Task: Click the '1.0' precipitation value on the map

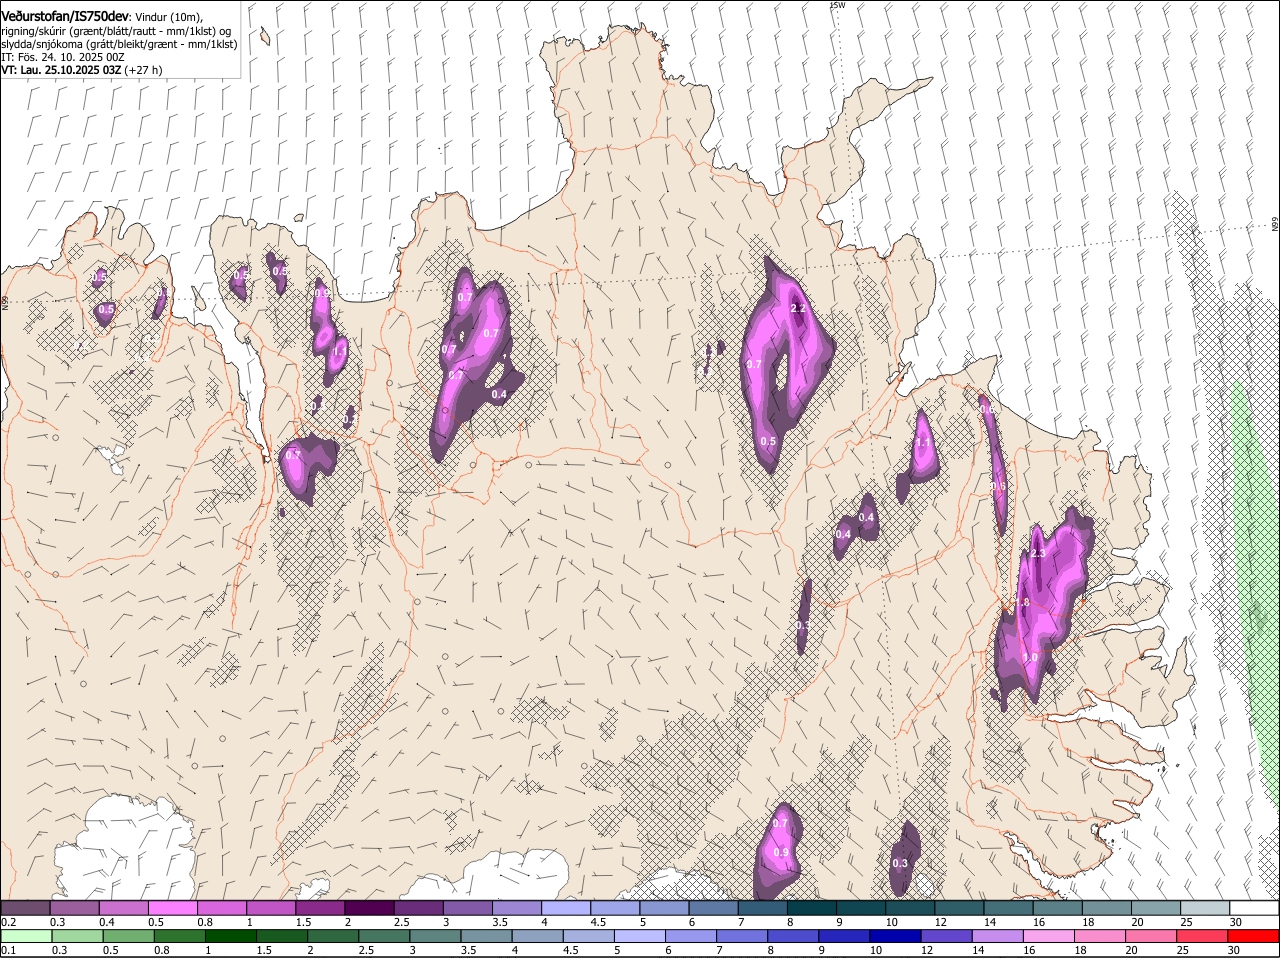Action: click(1030, 657)
